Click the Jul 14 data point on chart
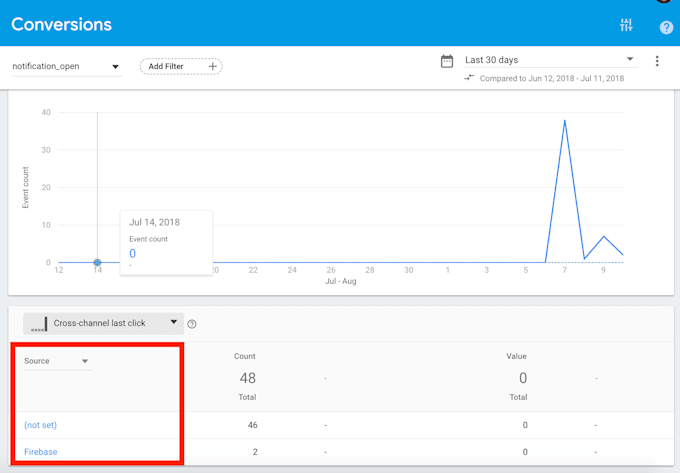The height and width of the screenshot is (473, 680). pos(97,263)
